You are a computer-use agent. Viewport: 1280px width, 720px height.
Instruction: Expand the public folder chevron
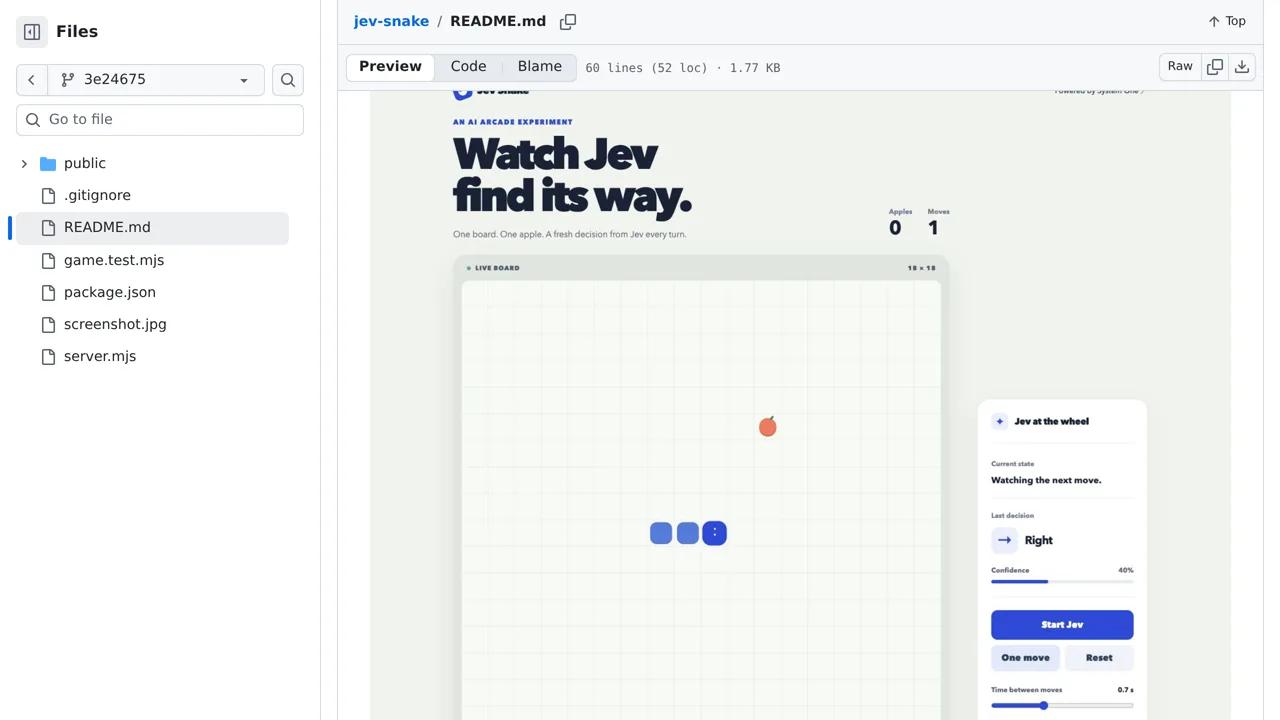pos(24,163)
